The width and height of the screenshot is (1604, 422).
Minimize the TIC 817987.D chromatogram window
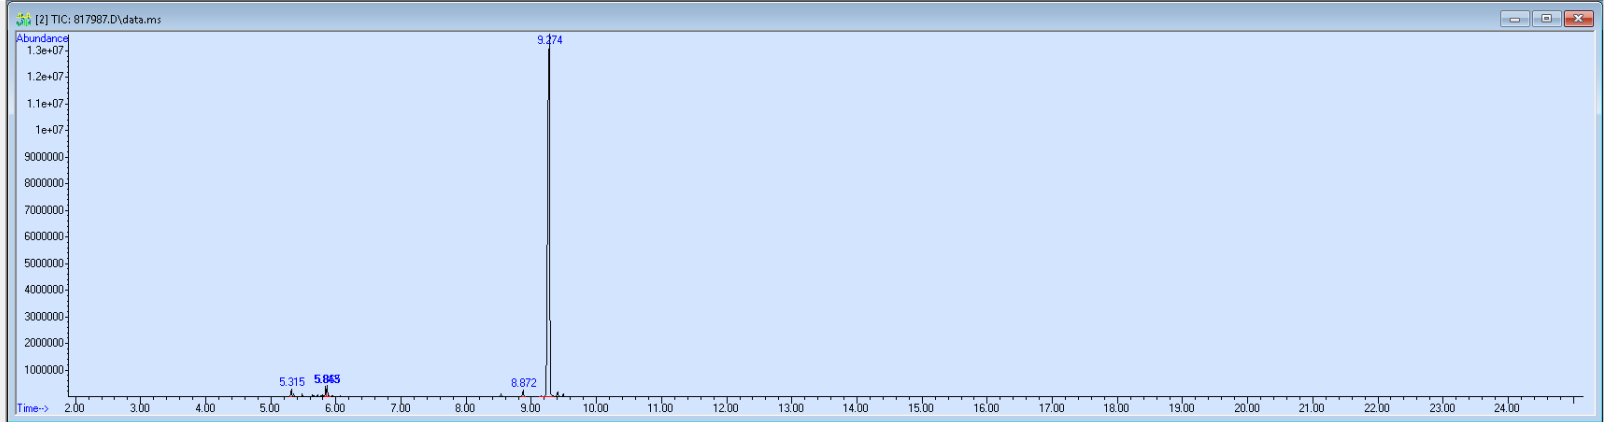(1515, 19)
